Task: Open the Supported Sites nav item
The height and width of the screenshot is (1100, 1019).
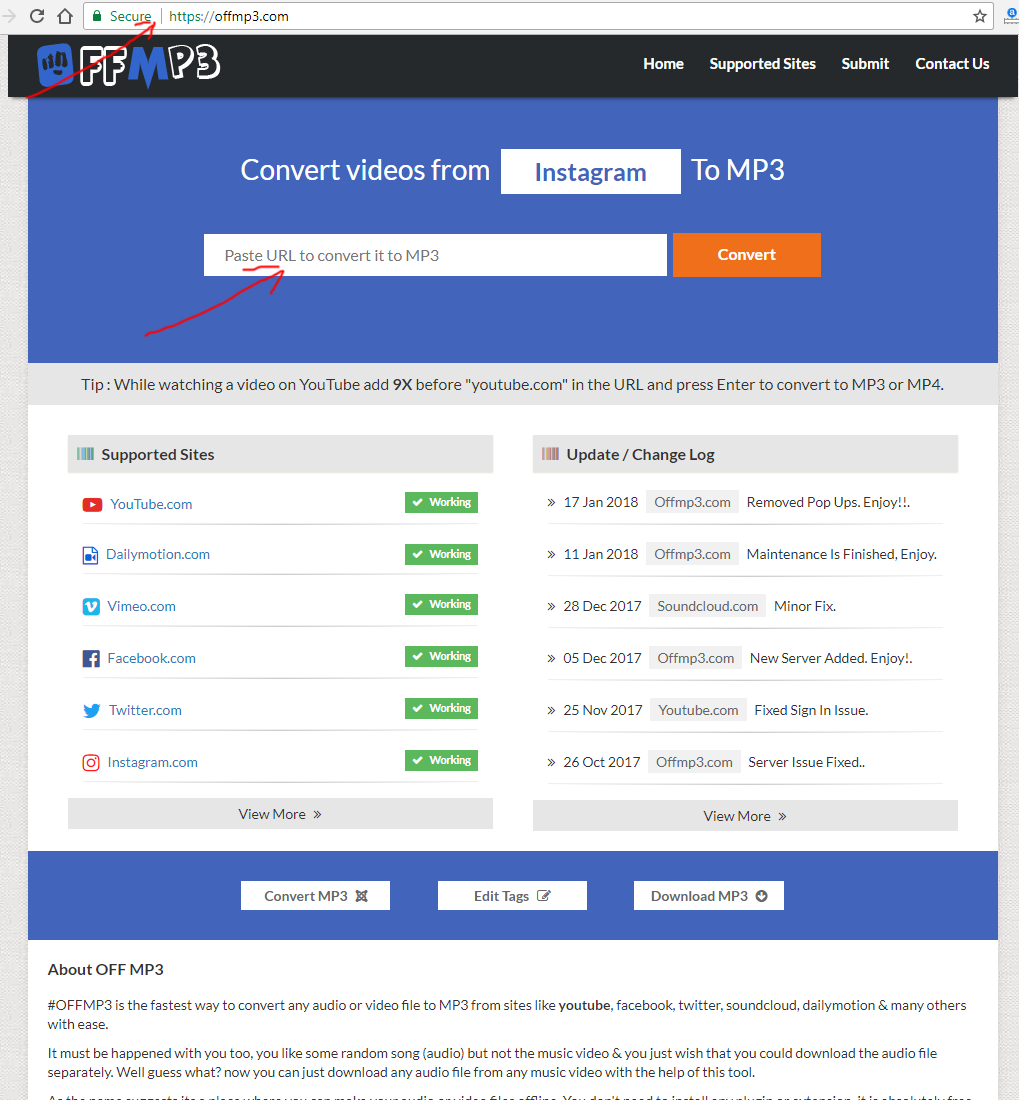Action: pos(762,64)
